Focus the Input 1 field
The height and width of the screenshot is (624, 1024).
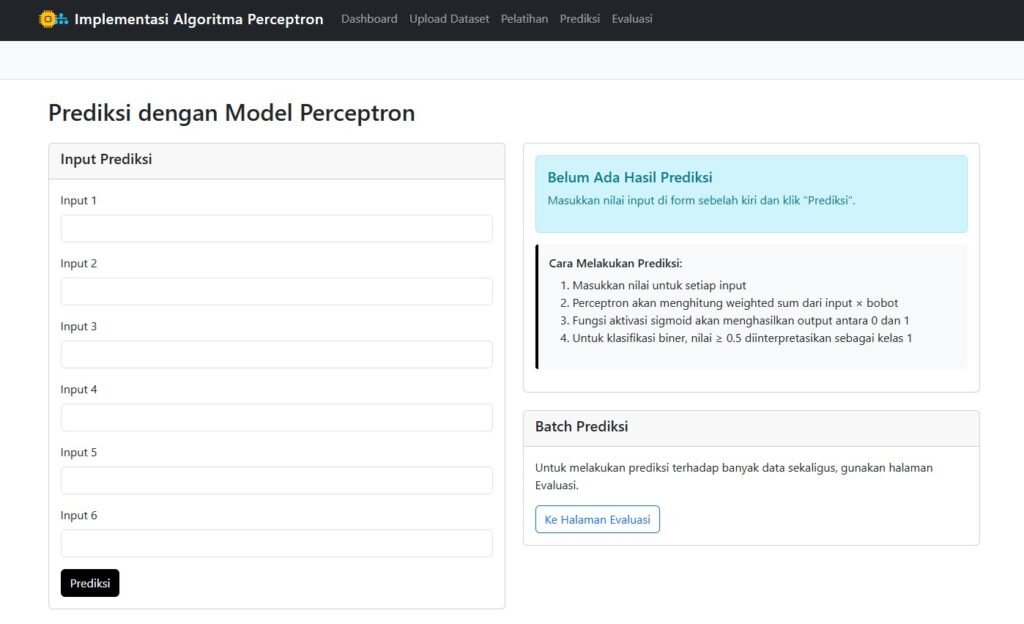pos(276,228)
